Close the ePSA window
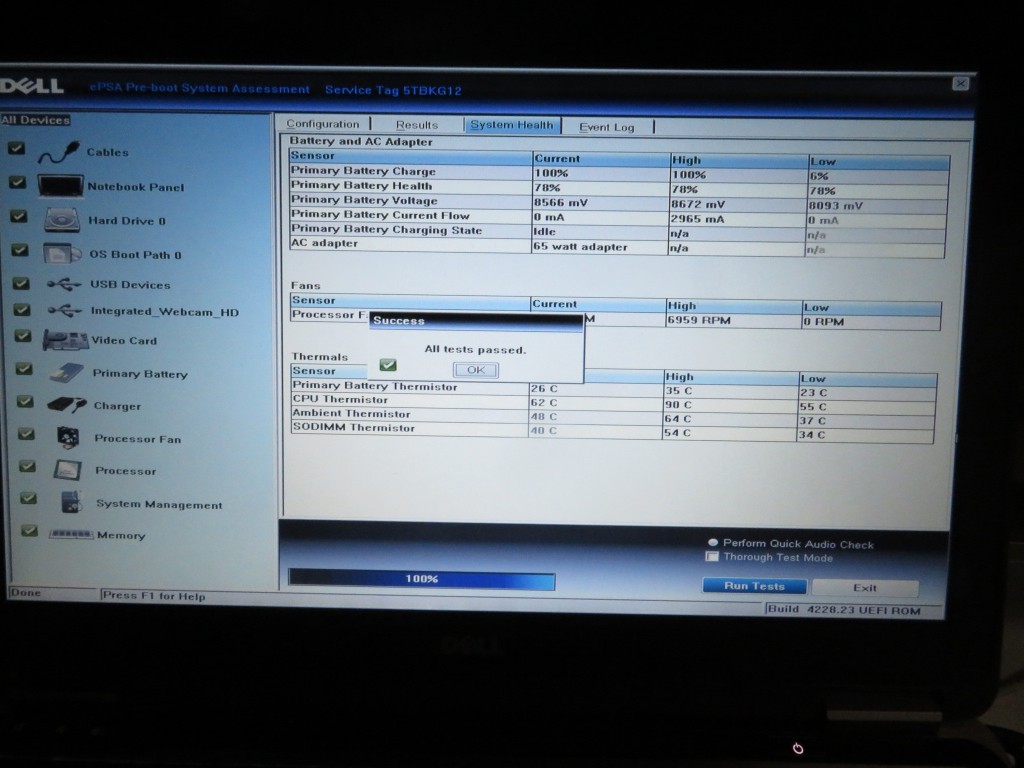 pos(961,83)
